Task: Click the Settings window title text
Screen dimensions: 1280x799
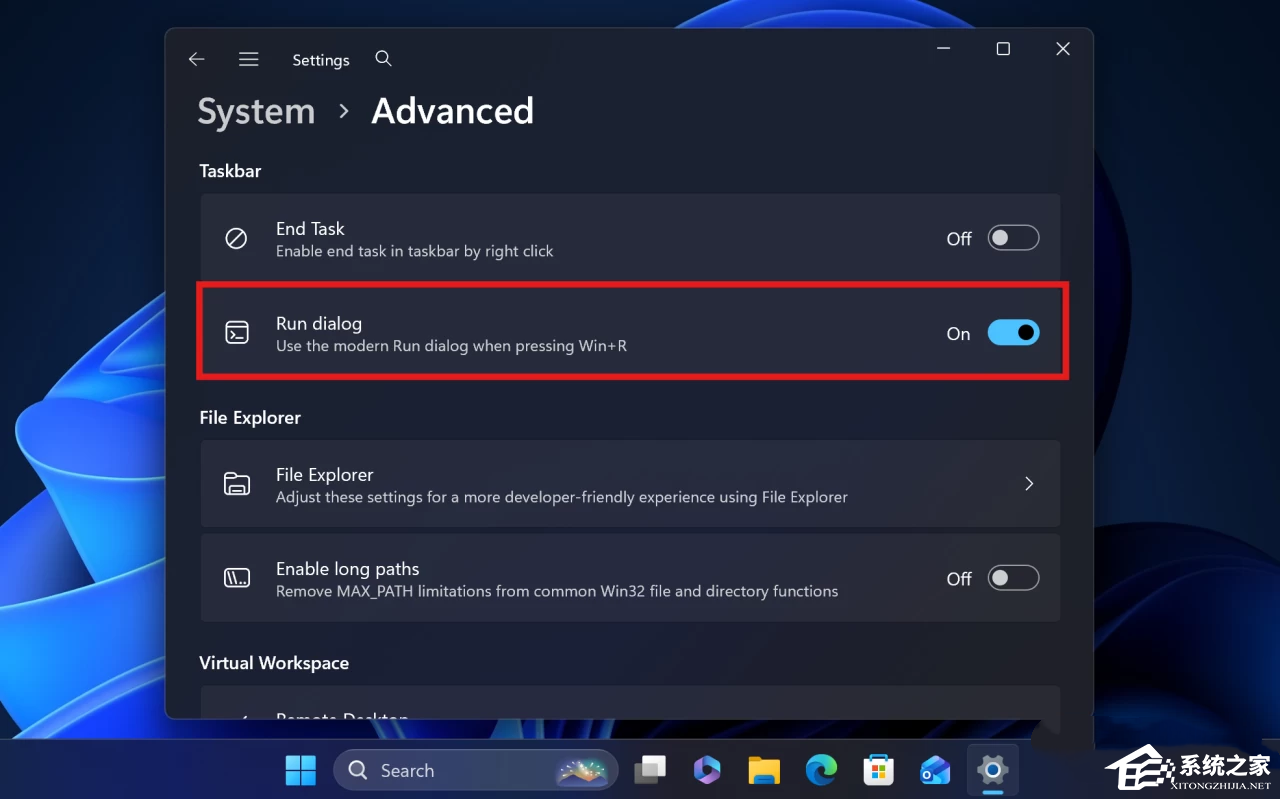Action: click(x=321, y=60)
